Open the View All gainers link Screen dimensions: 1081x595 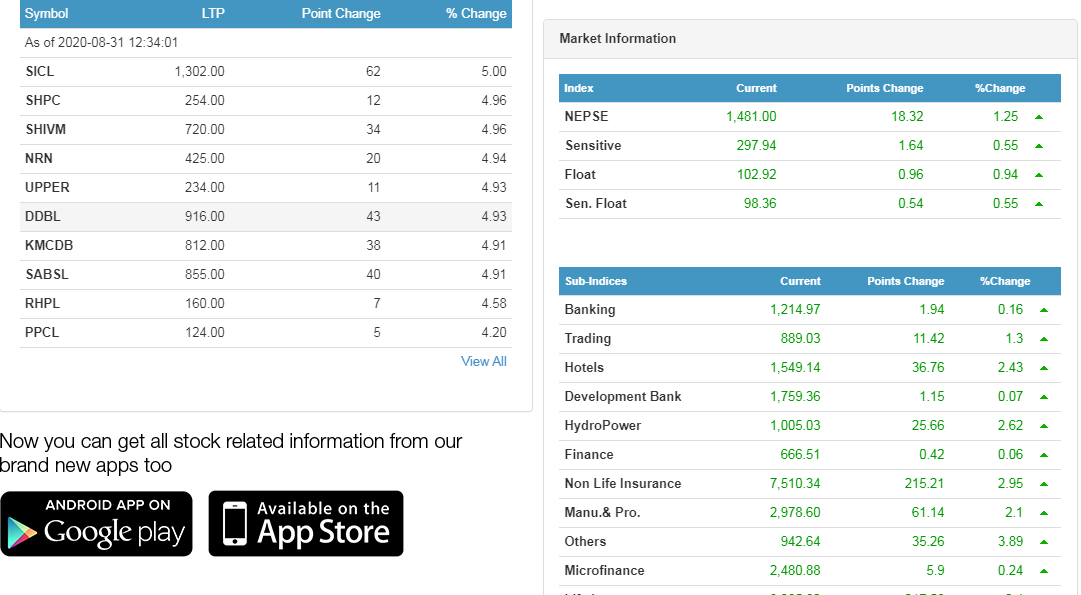483,361
